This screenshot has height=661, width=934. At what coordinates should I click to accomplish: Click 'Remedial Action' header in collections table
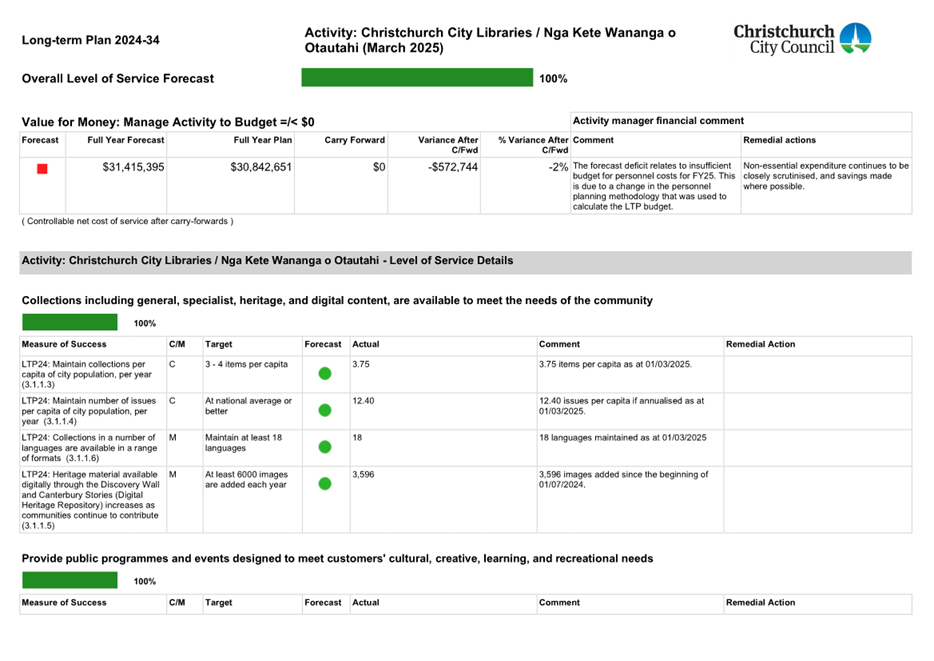[760, 344]
